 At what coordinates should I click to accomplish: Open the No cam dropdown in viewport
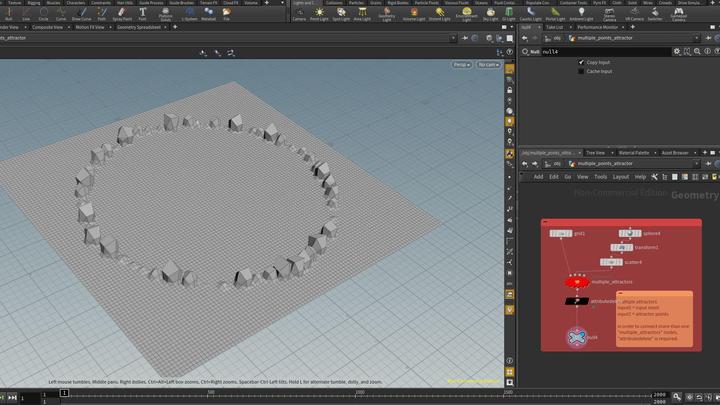click(x=488, y=65)
